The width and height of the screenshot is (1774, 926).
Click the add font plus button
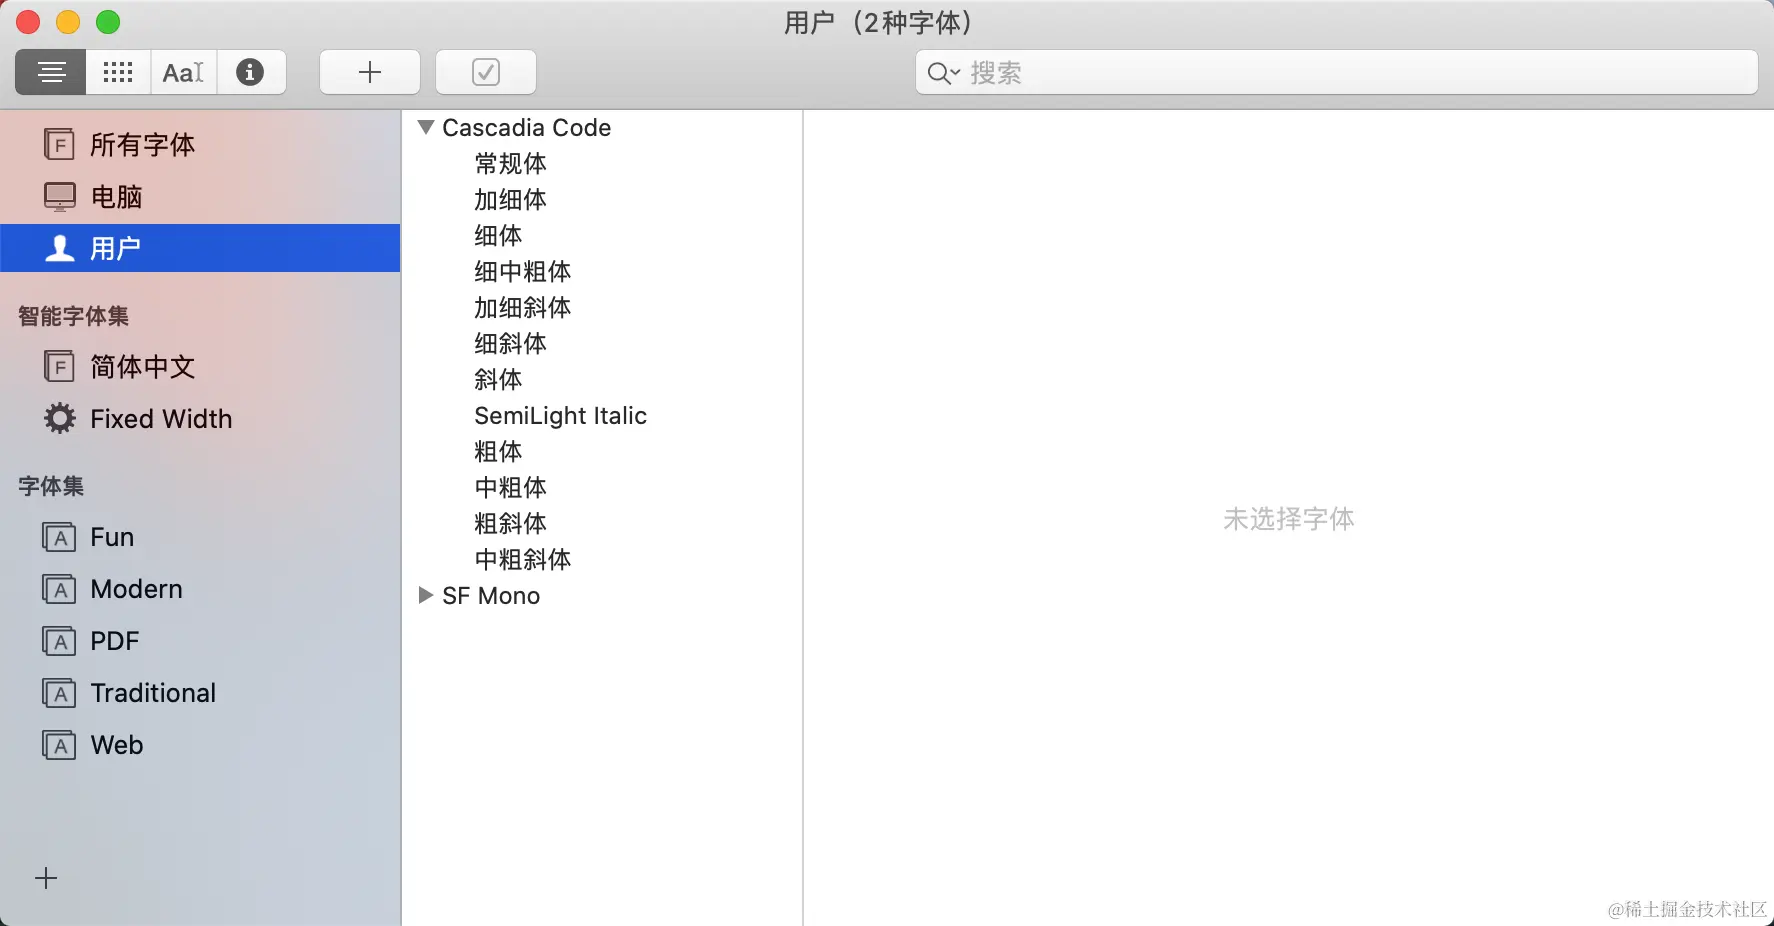pos(370,72)
